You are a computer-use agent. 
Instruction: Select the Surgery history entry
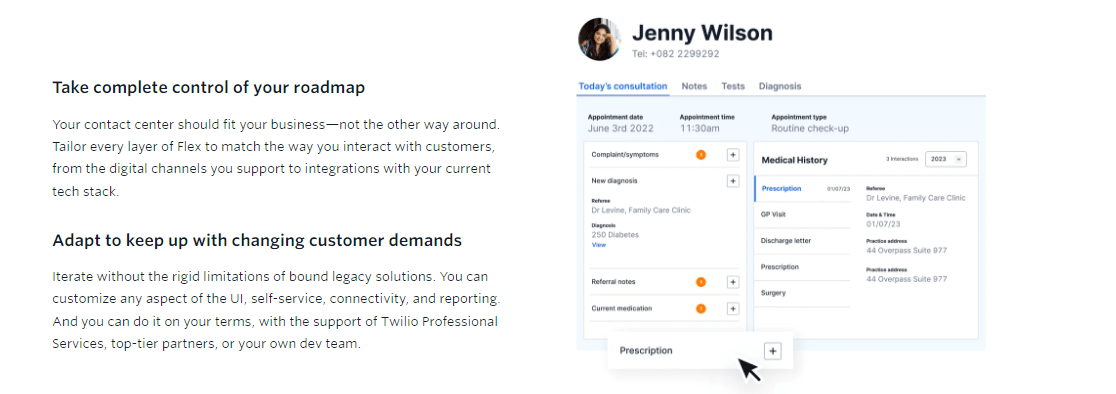pyautogui.click(x=802, y=293)
